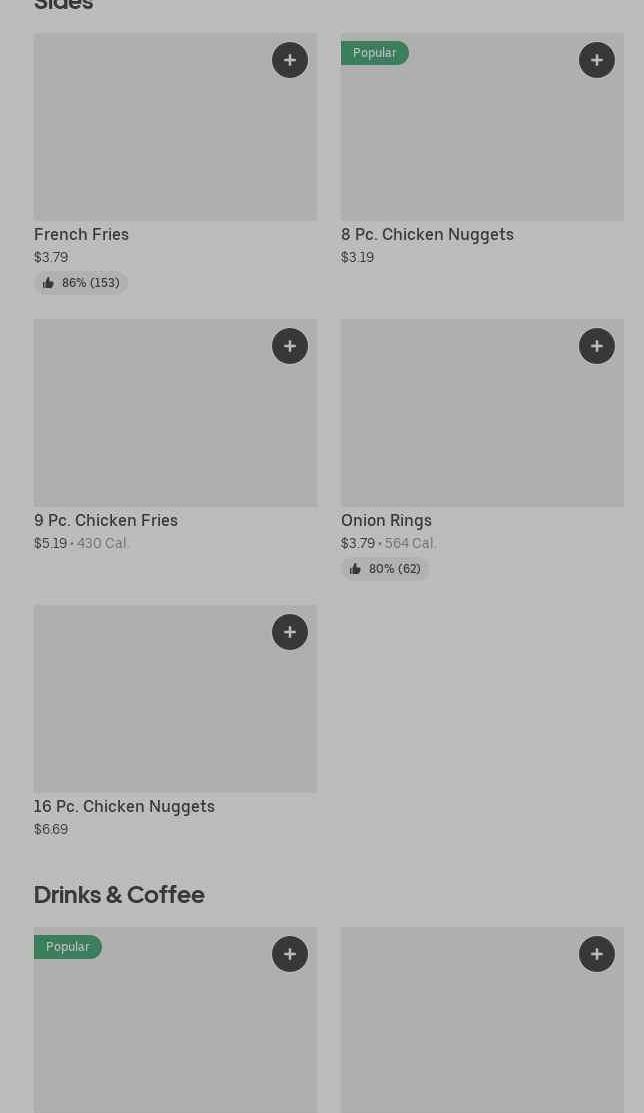Click Onion Rings 80% rating badge
This screenshot has width=644, height=1113.
click(x=385, y=569)
